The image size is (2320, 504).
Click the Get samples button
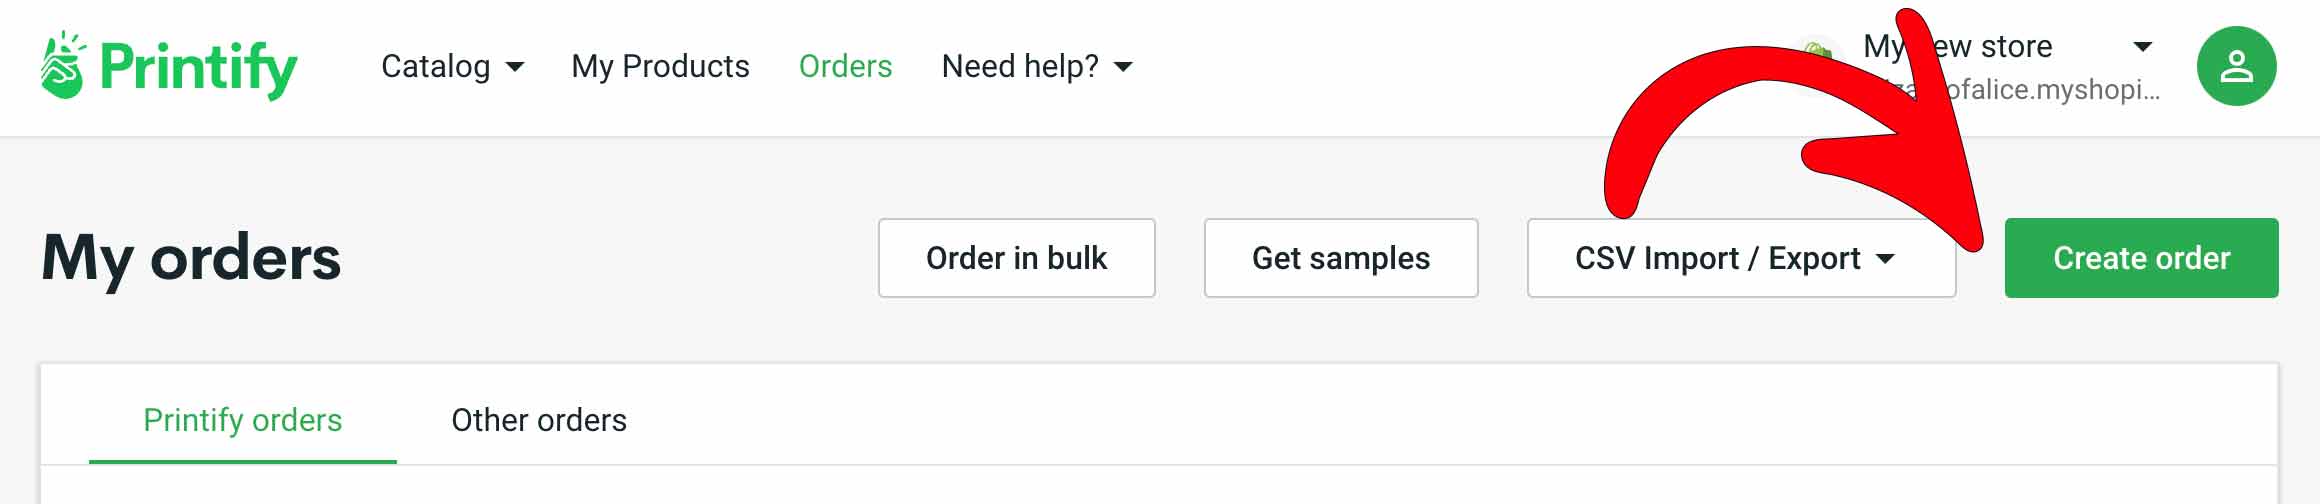(1341, 258)
